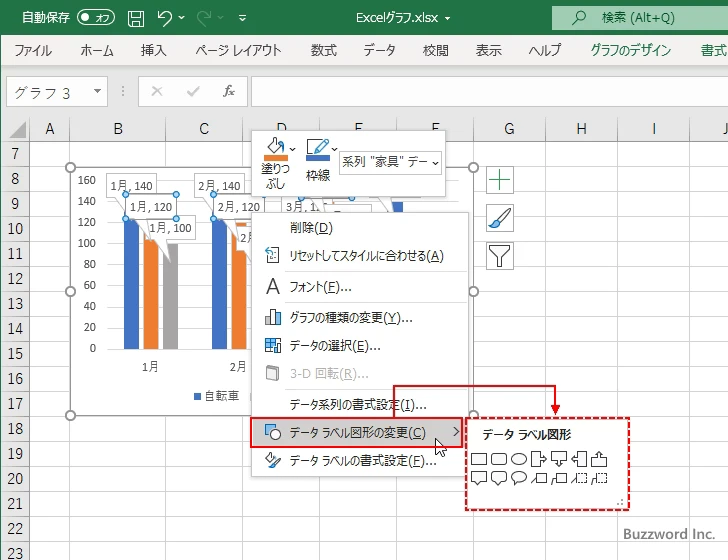Open the outline color dropdown arrow
728x560 pixels.
[334, 149]
